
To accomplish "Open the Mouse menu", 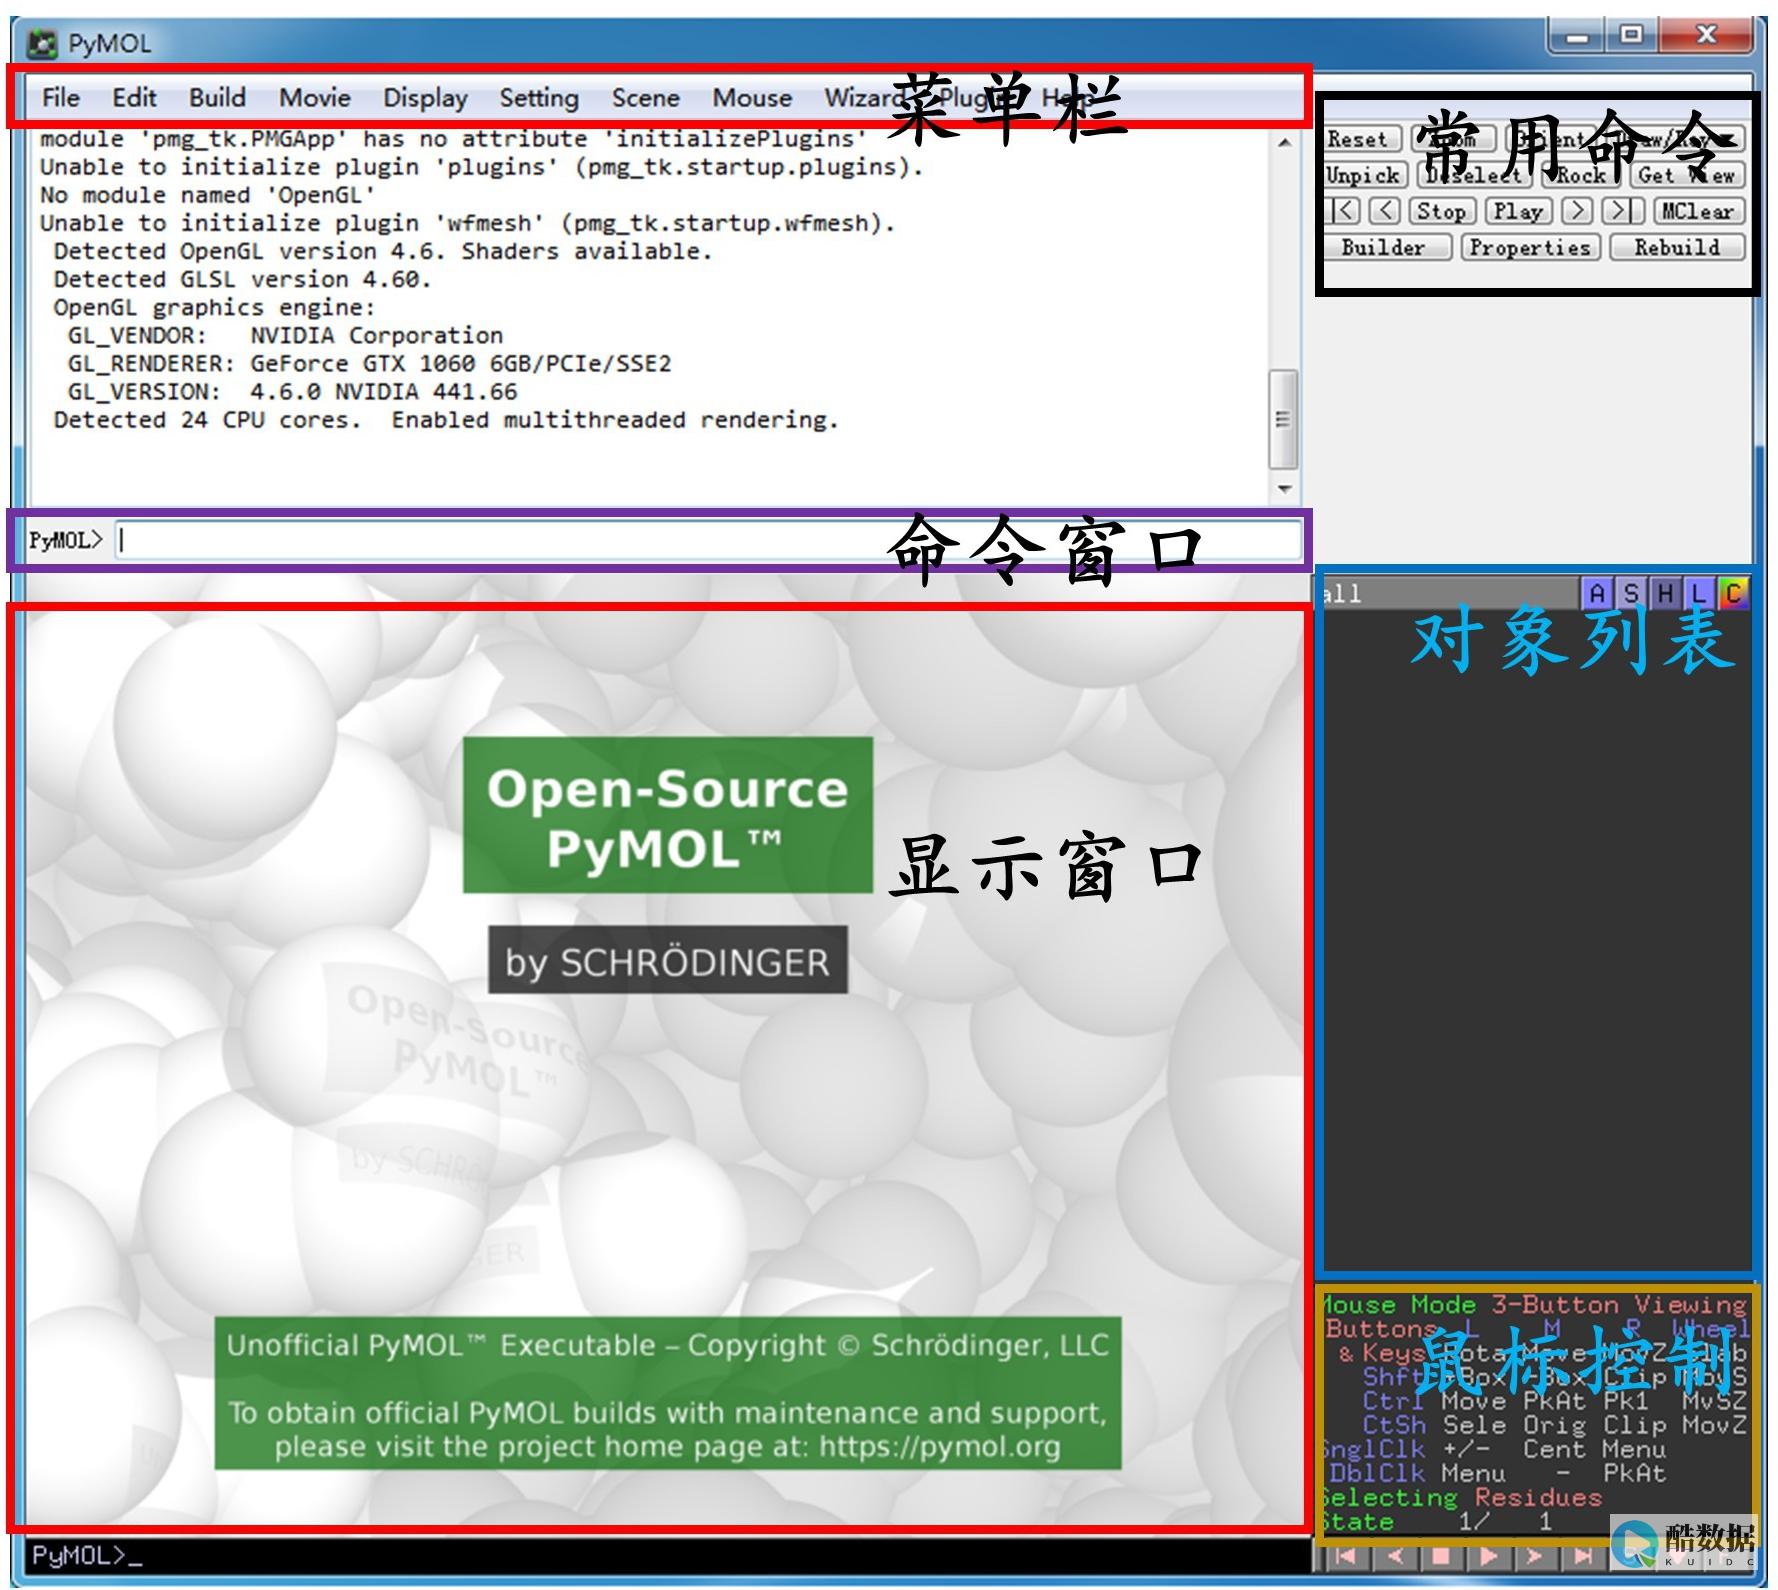I will tap(752, 97).
